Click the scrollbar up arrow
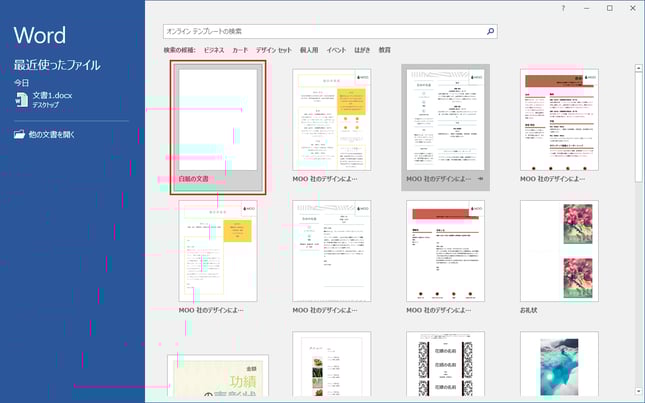645x403 pixels. pyautogui.click(x=638, y=68)
